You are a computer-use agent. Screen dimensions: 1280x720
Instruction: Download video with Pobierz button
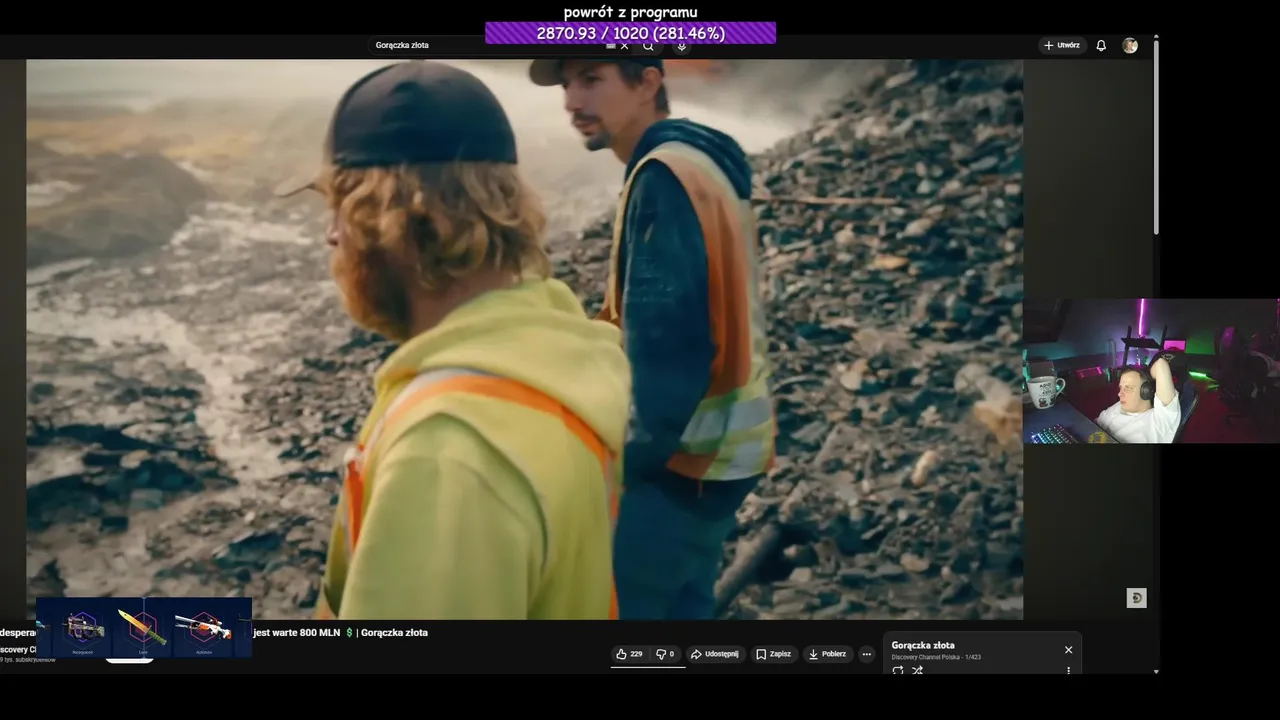tap(827, 654)
